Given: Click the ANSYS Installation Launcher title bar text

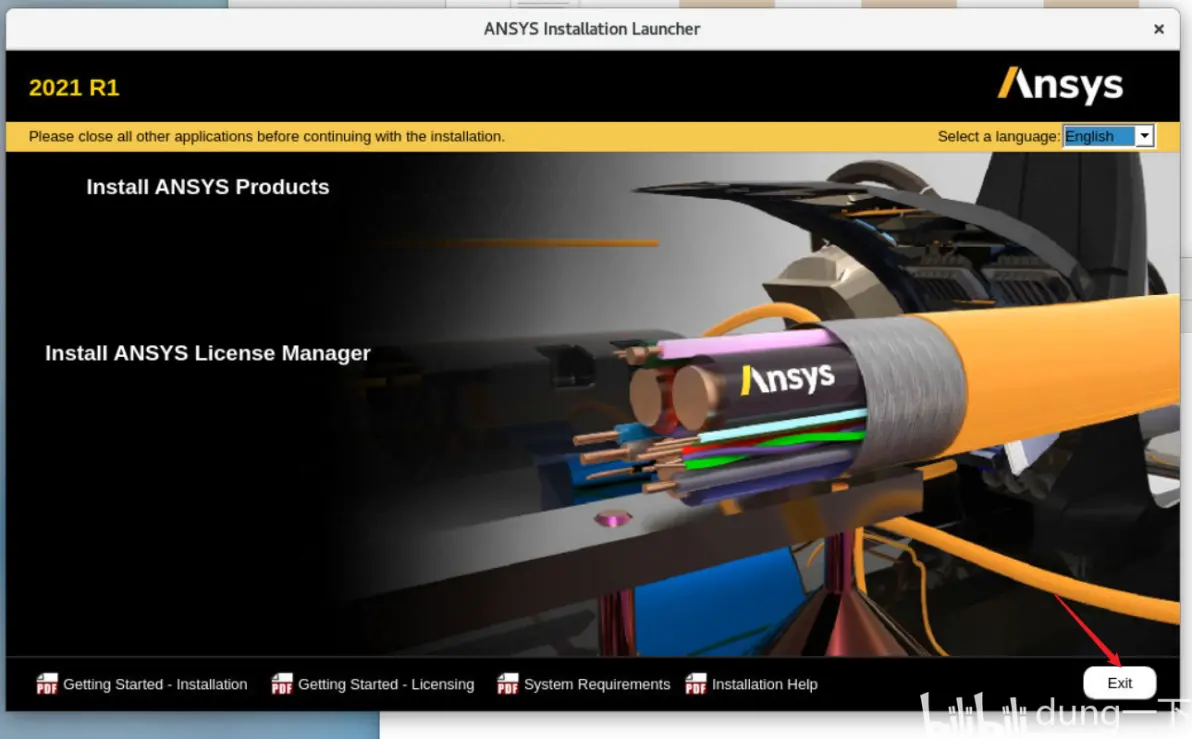Looking at the screenshot, I should (592, 29).
